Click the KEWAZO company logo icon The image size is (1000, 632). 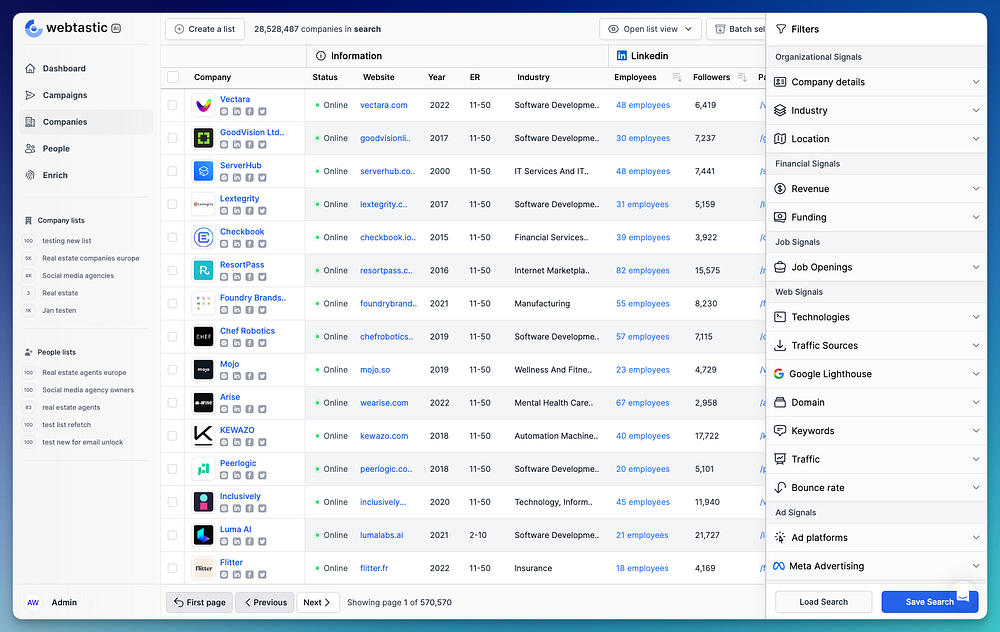tap(204, 436)
